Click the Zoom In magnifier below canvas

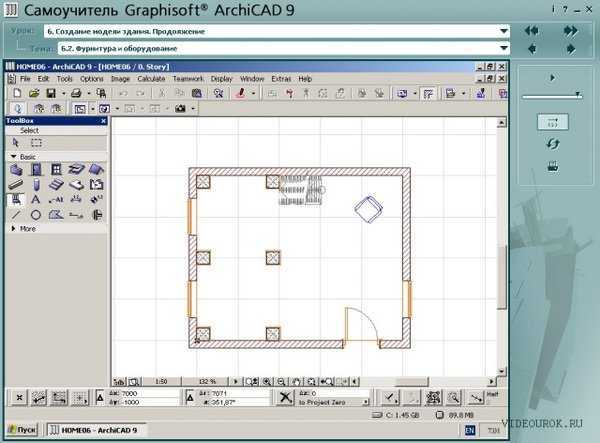tap(267, 381)
